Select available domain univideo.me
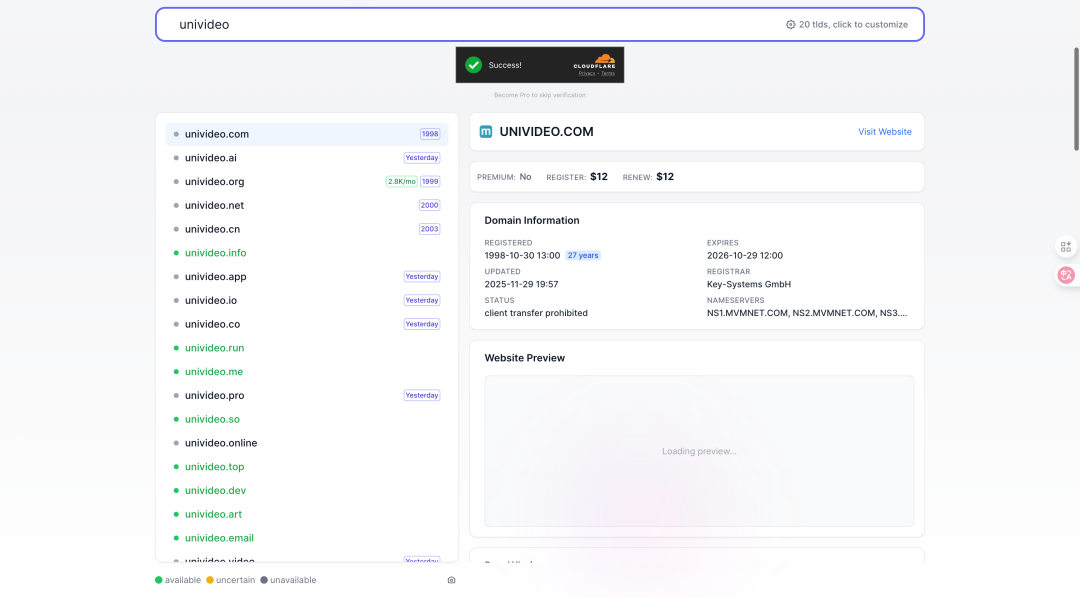 click(307, 372)
